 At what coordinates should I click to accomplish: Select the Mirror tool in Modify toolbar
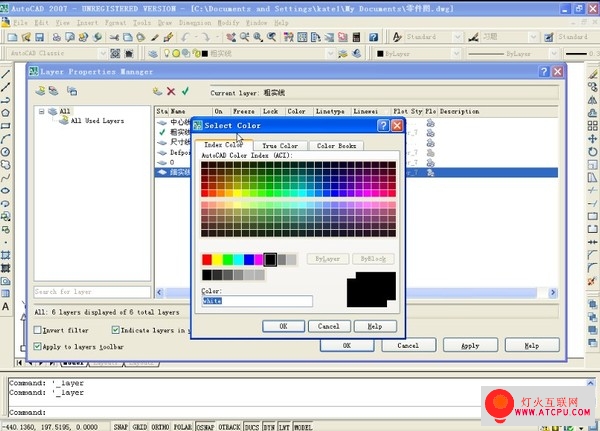592,100
